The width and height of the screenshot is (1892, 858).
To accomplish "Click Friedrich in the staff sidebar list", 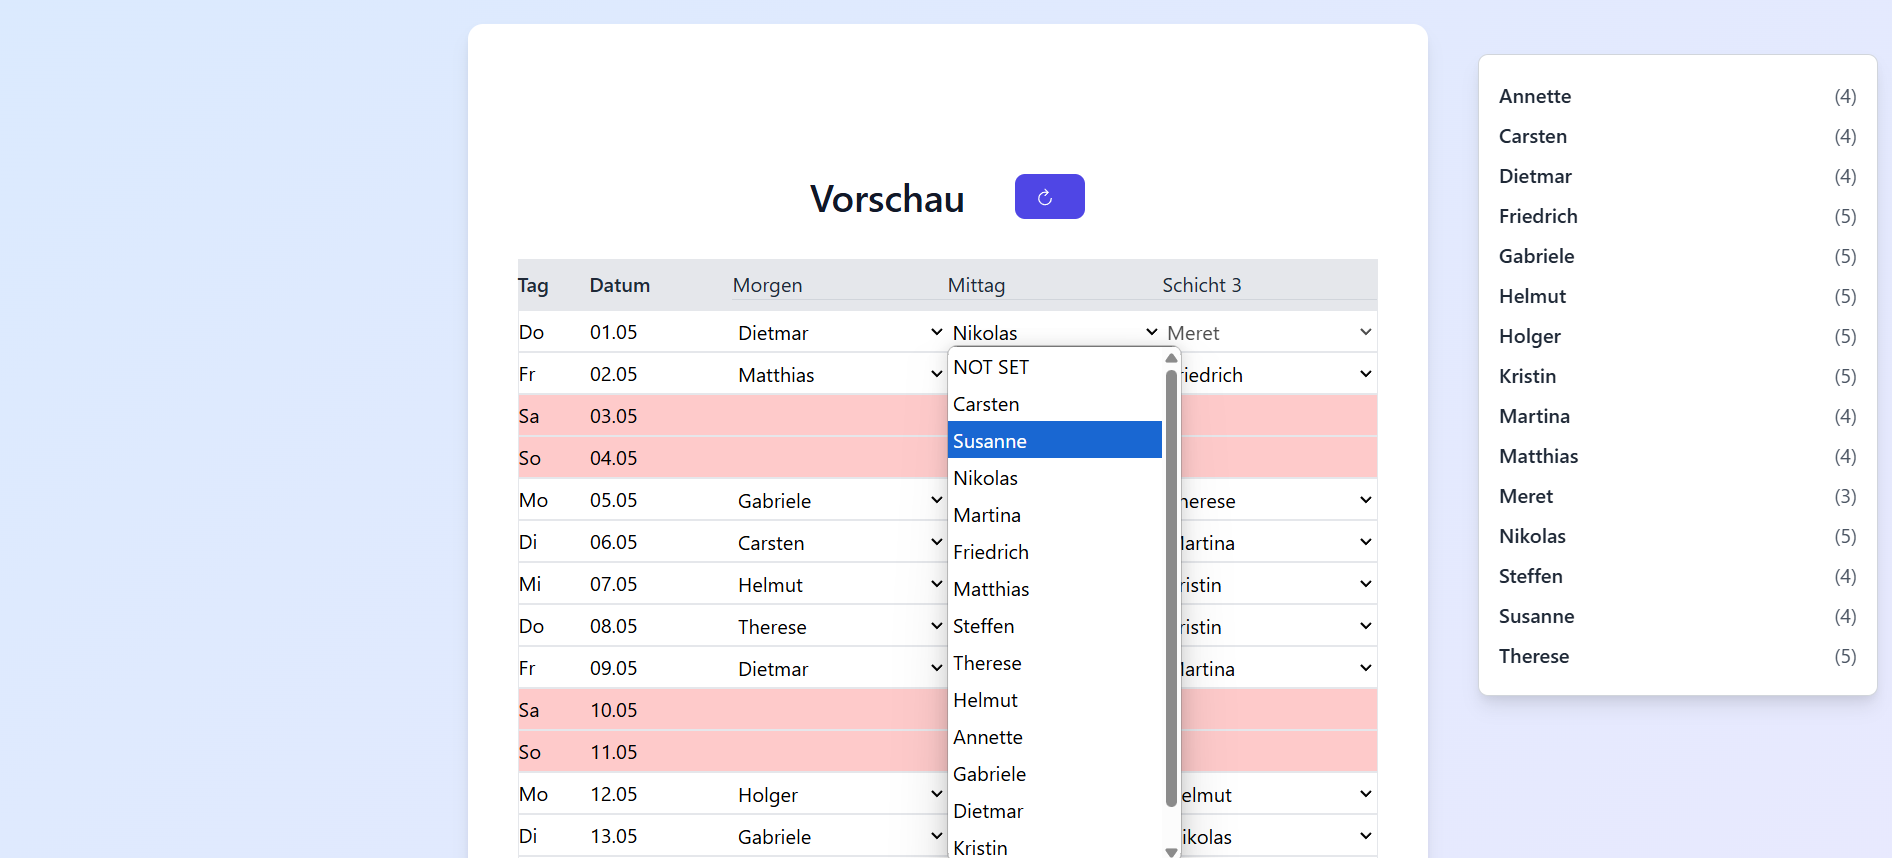I will point(1537,216).
